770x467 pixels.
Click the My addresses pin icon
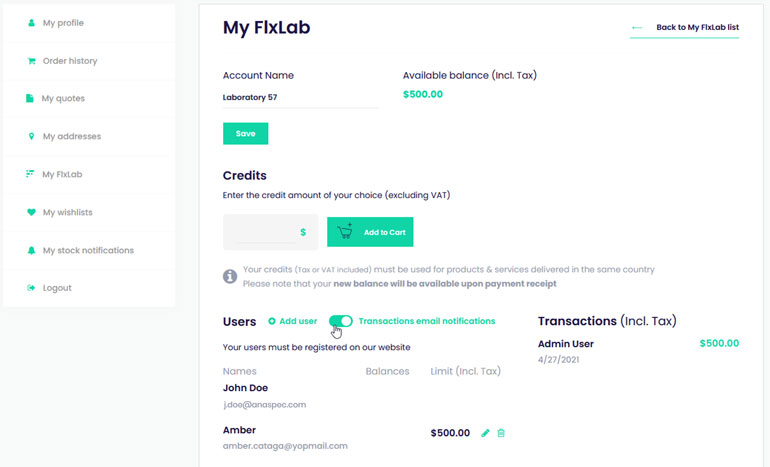point(31,136)
